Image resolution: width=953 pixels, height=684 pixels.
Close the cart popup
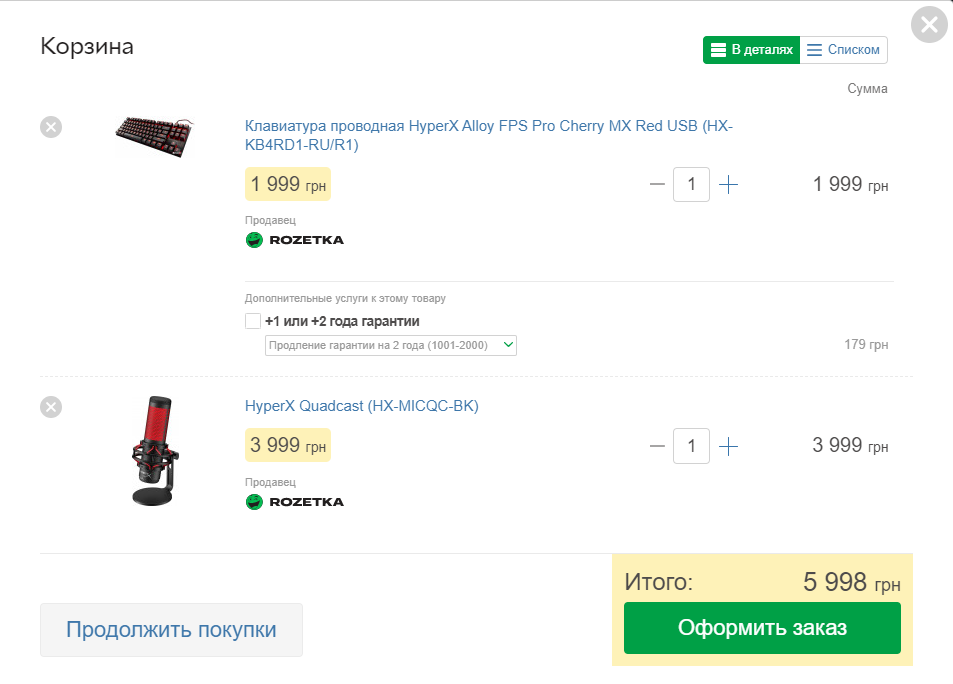929,25
